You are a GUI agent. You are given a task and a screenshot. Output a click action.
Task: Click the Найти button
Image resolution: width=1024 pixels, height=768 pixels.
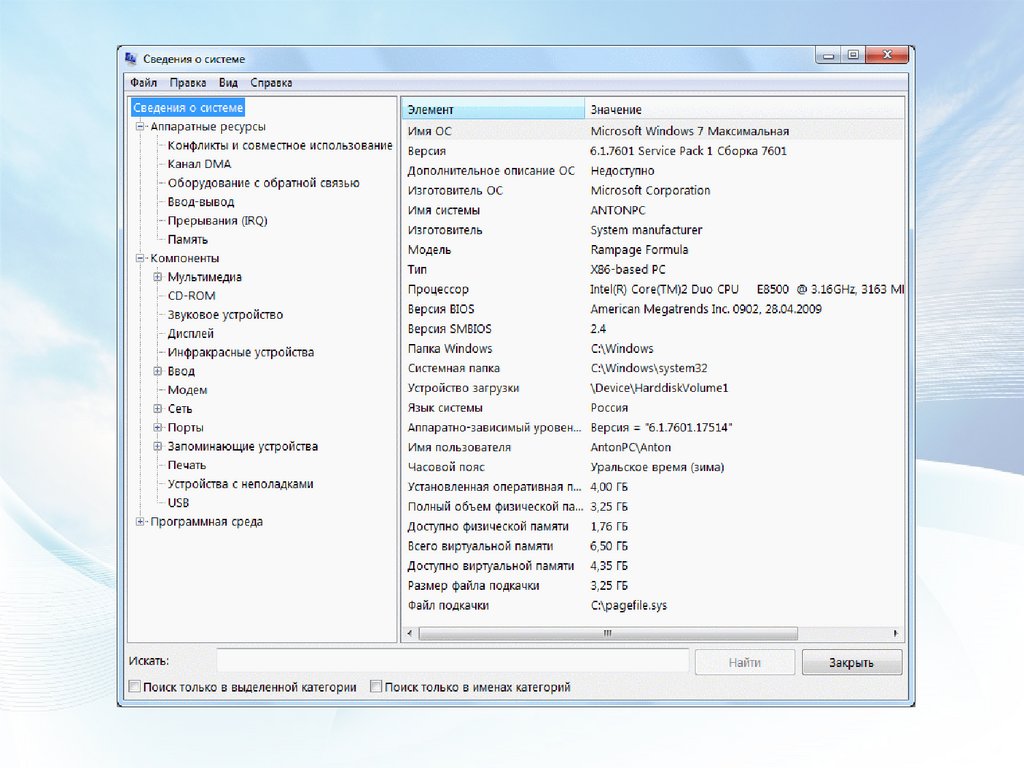(x=744, y=662)
